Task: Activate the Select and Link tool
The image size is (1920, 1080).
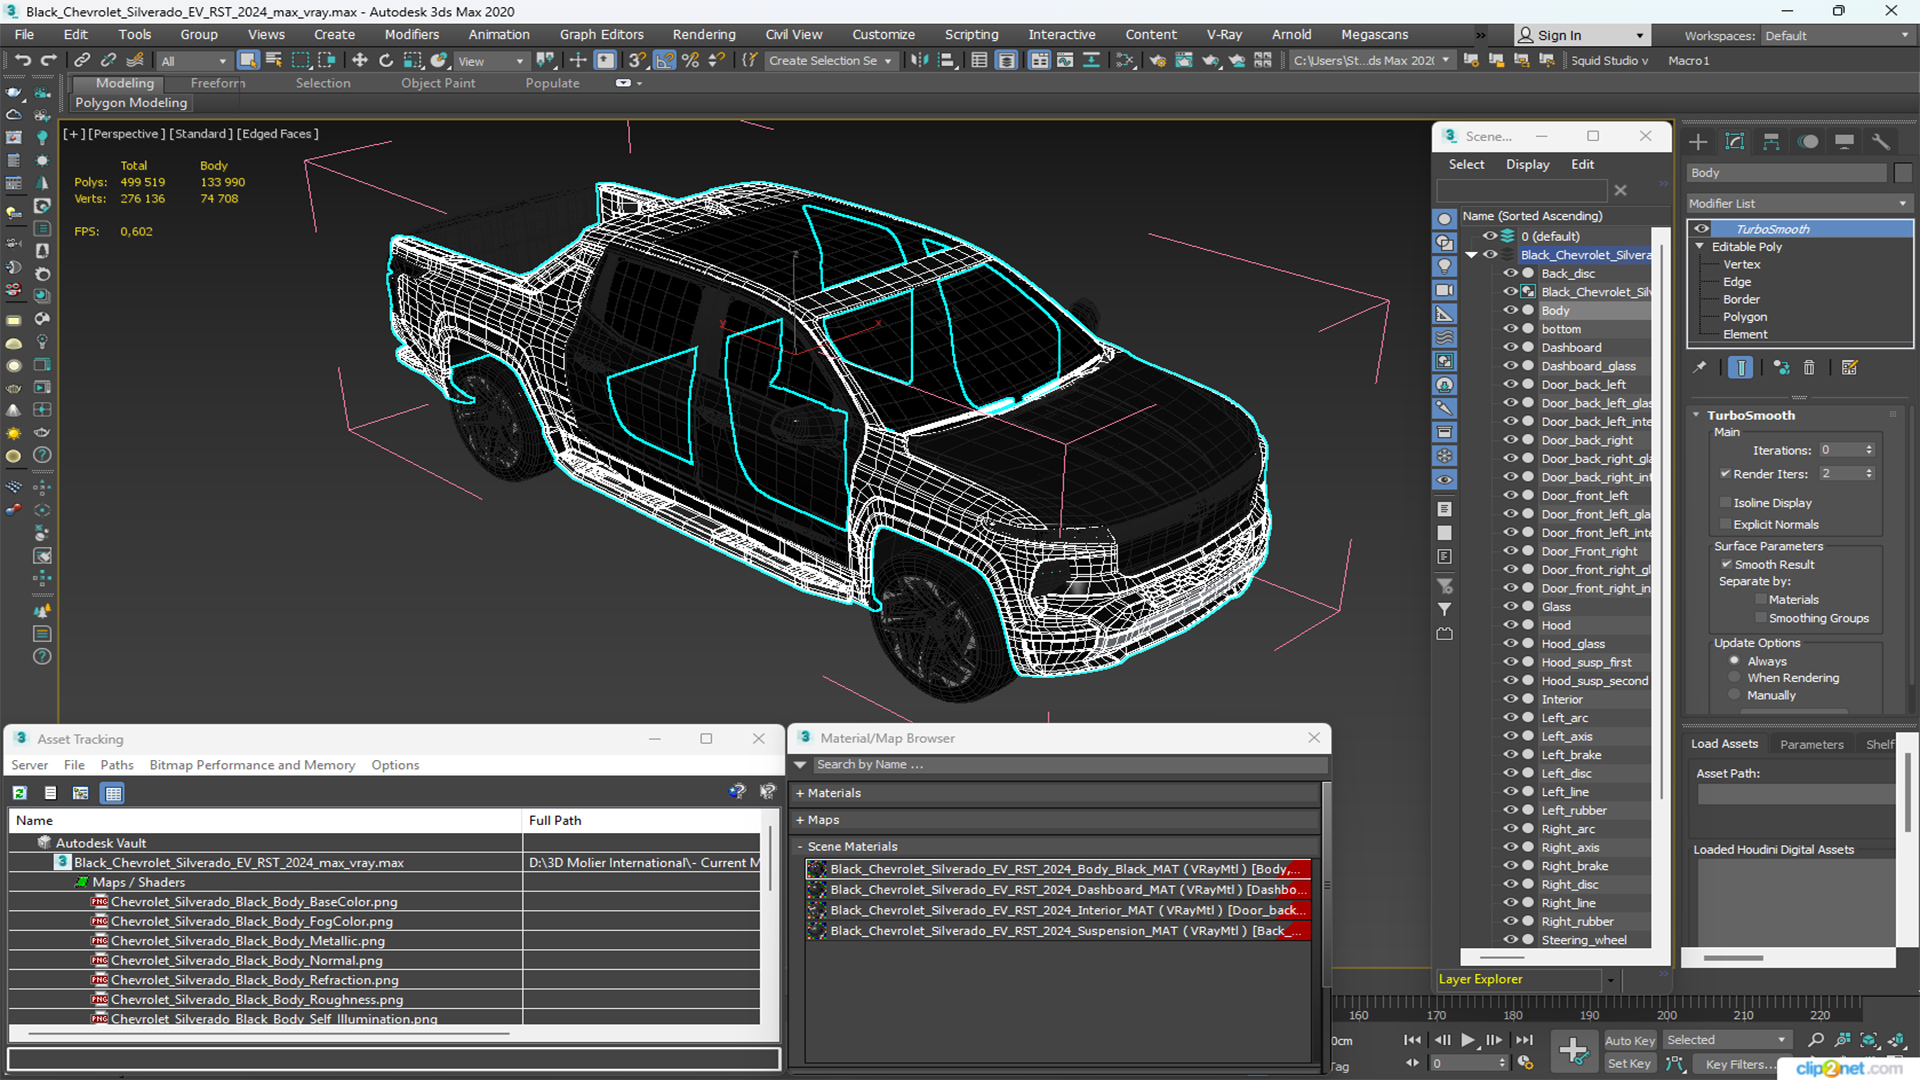Action: (83, 60)
